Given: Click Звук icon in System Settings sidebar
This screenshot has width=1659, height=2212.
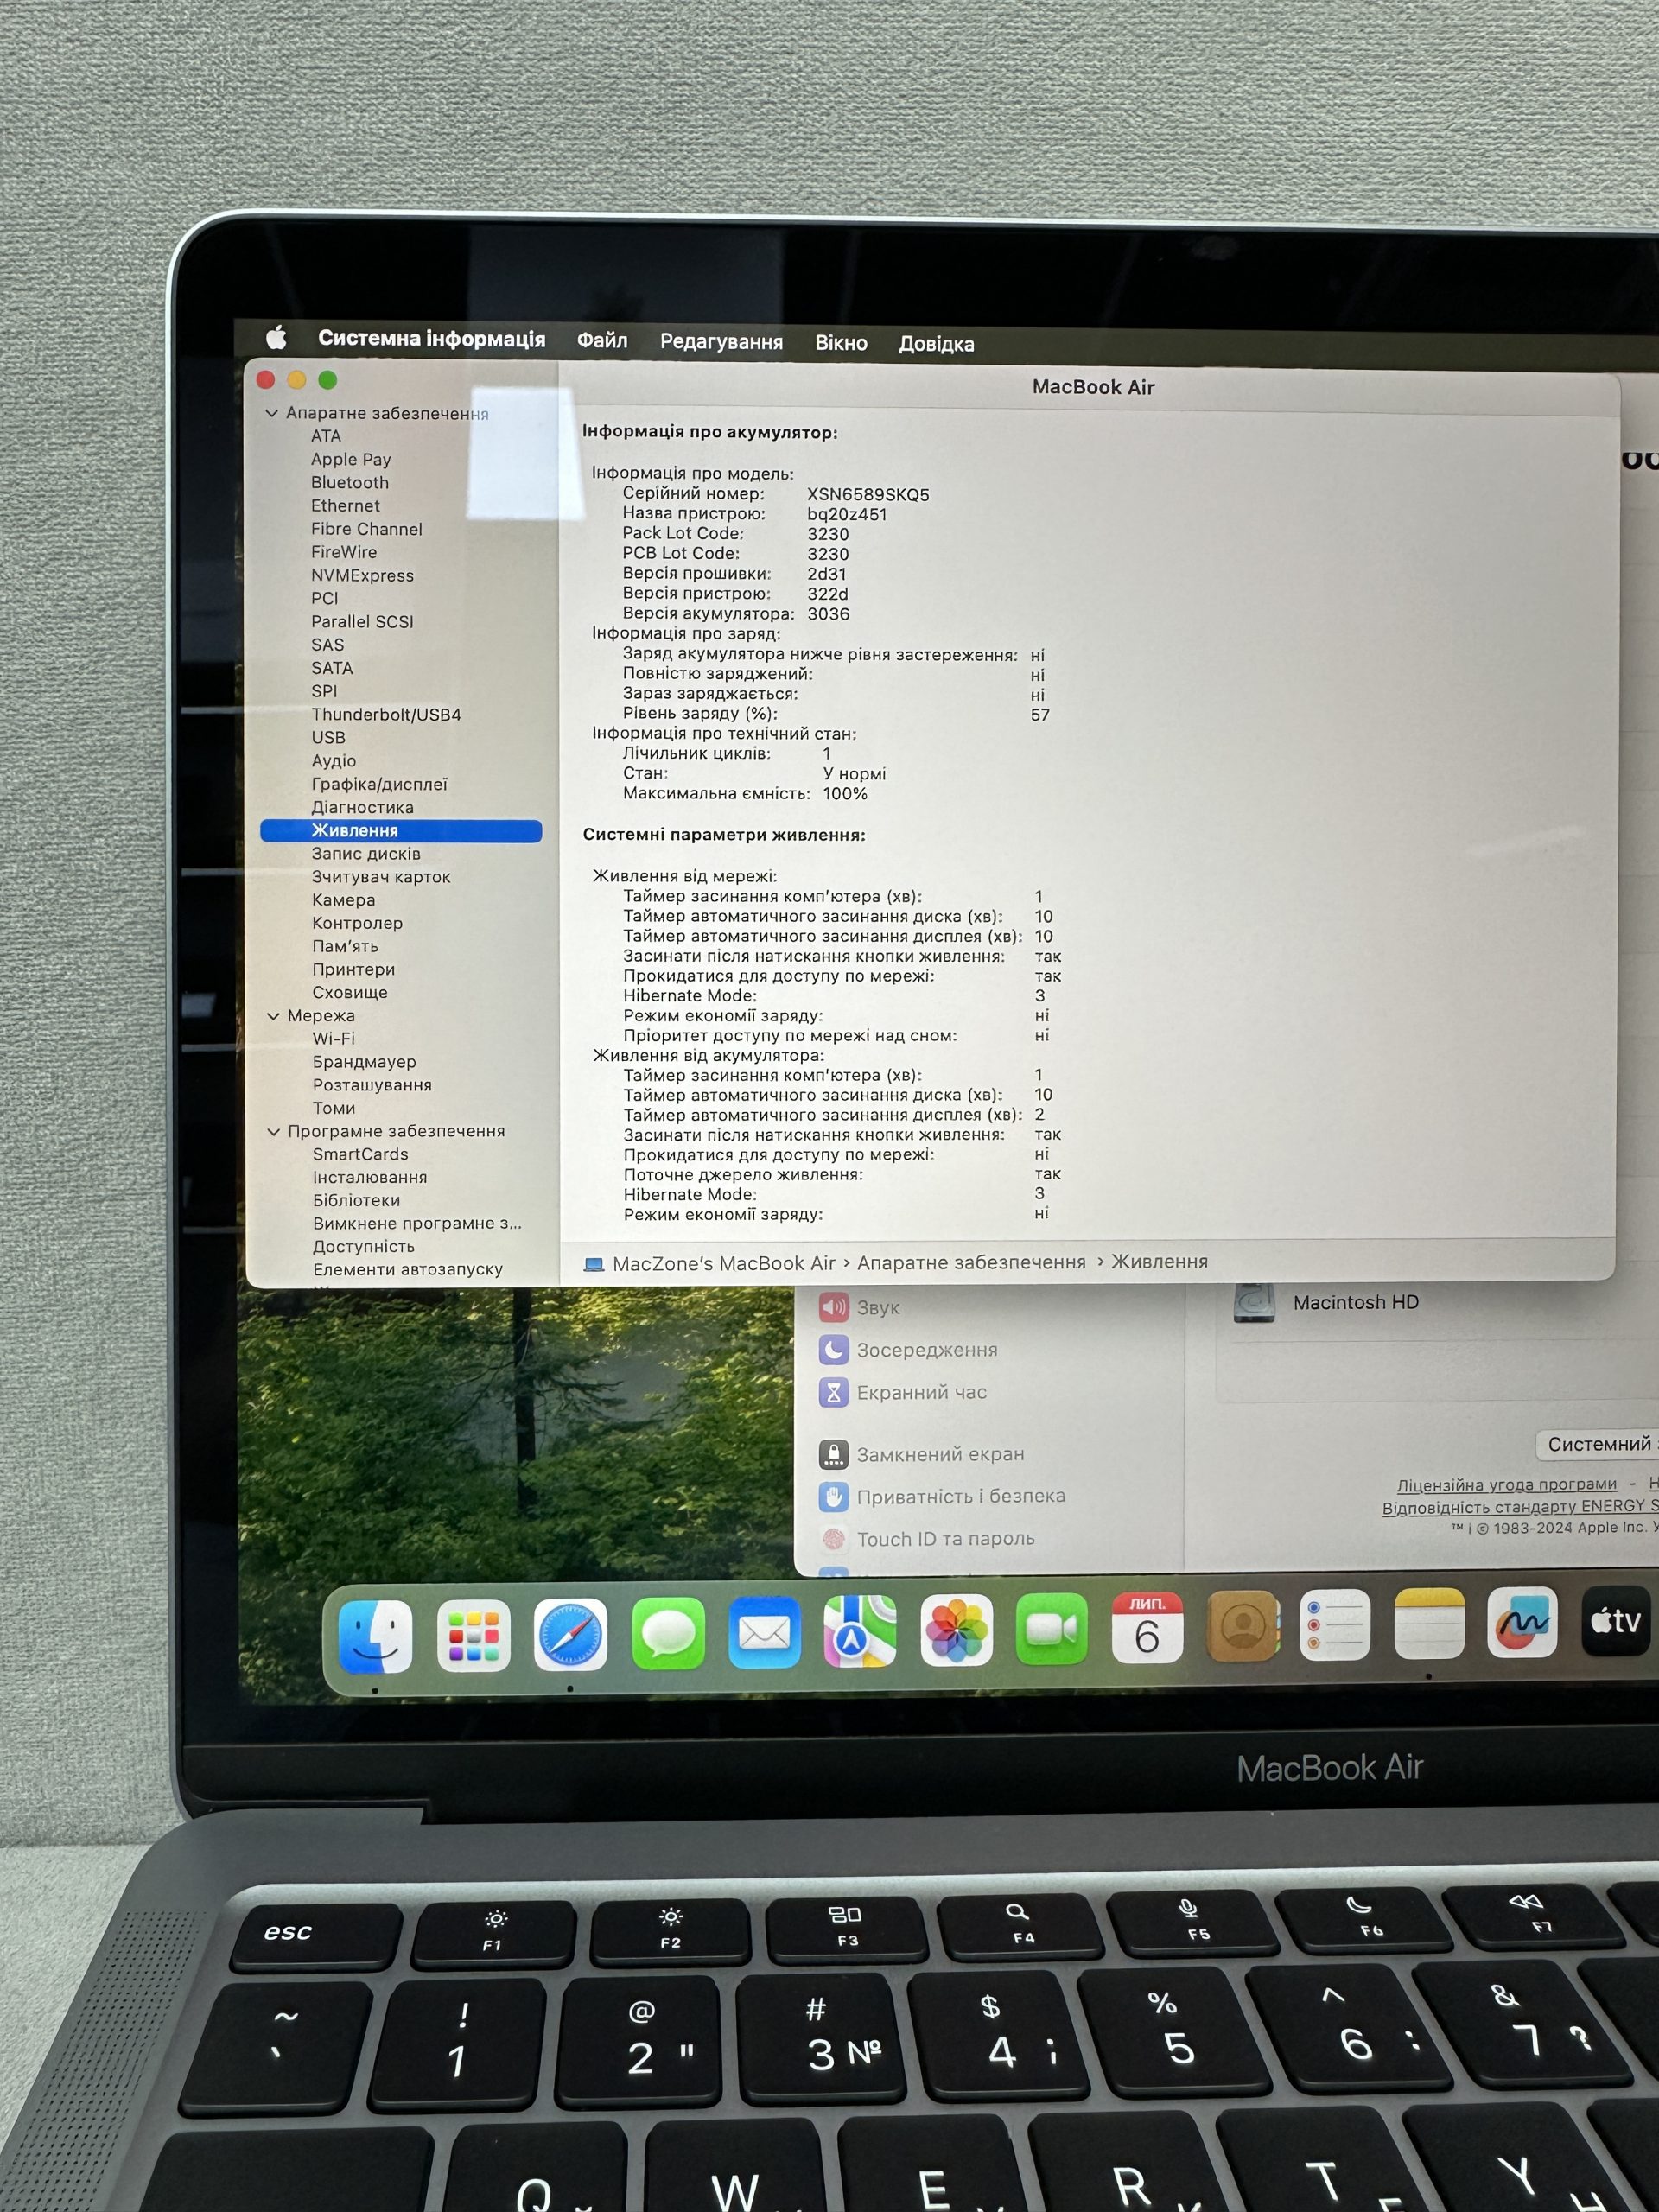Looking at the screenshot, I should (x=834, y=1307).
